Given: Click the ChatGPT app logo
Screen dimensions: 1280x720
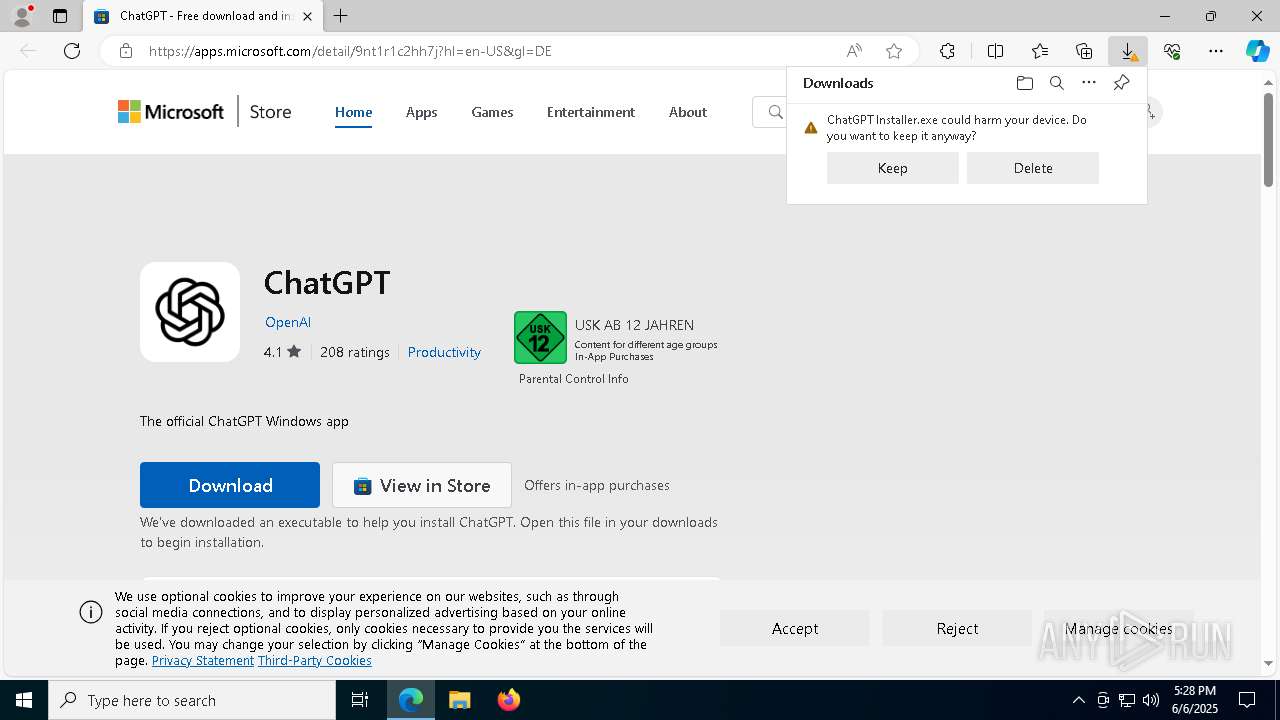Looking at the screenshot, I should click(190, 312).
